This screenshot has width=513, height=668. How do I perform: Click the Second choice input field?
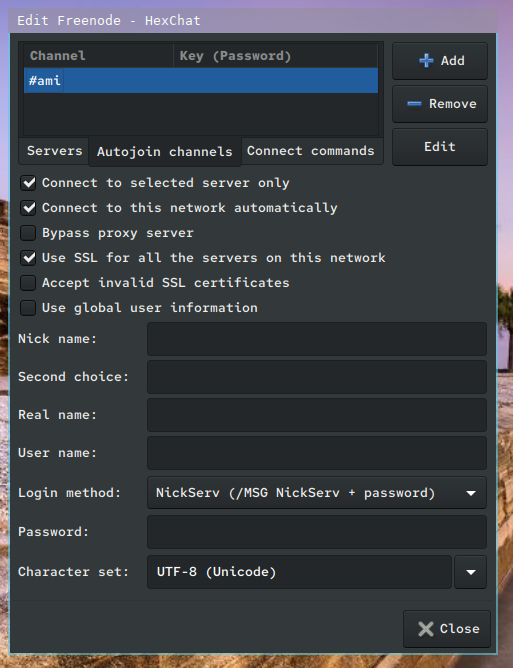click(x=317, y=377)
